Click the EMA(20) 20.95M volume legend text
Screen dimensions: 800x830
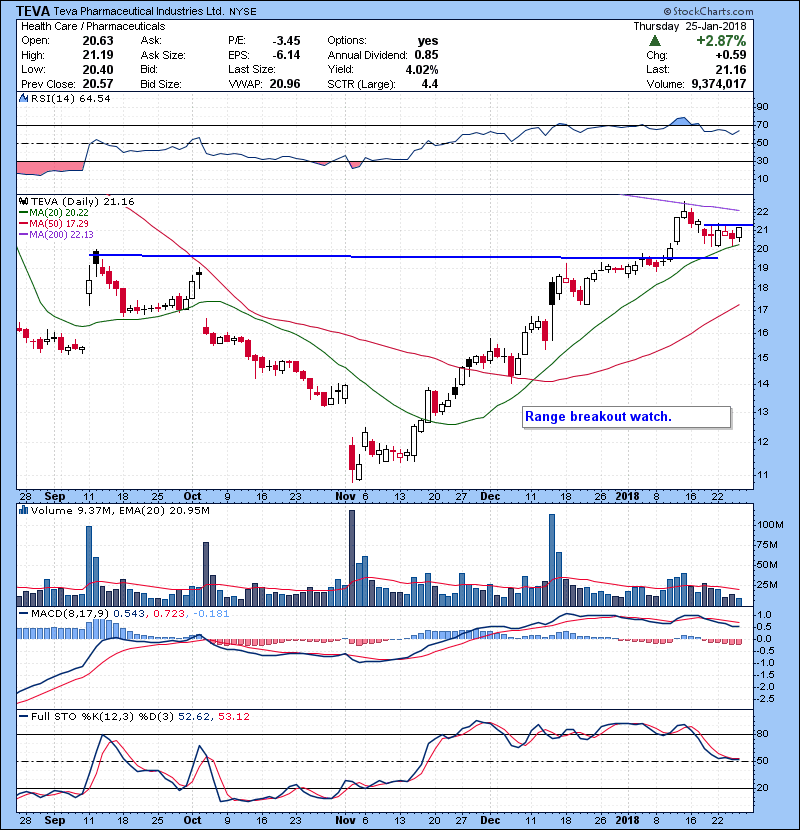point(164,510)
